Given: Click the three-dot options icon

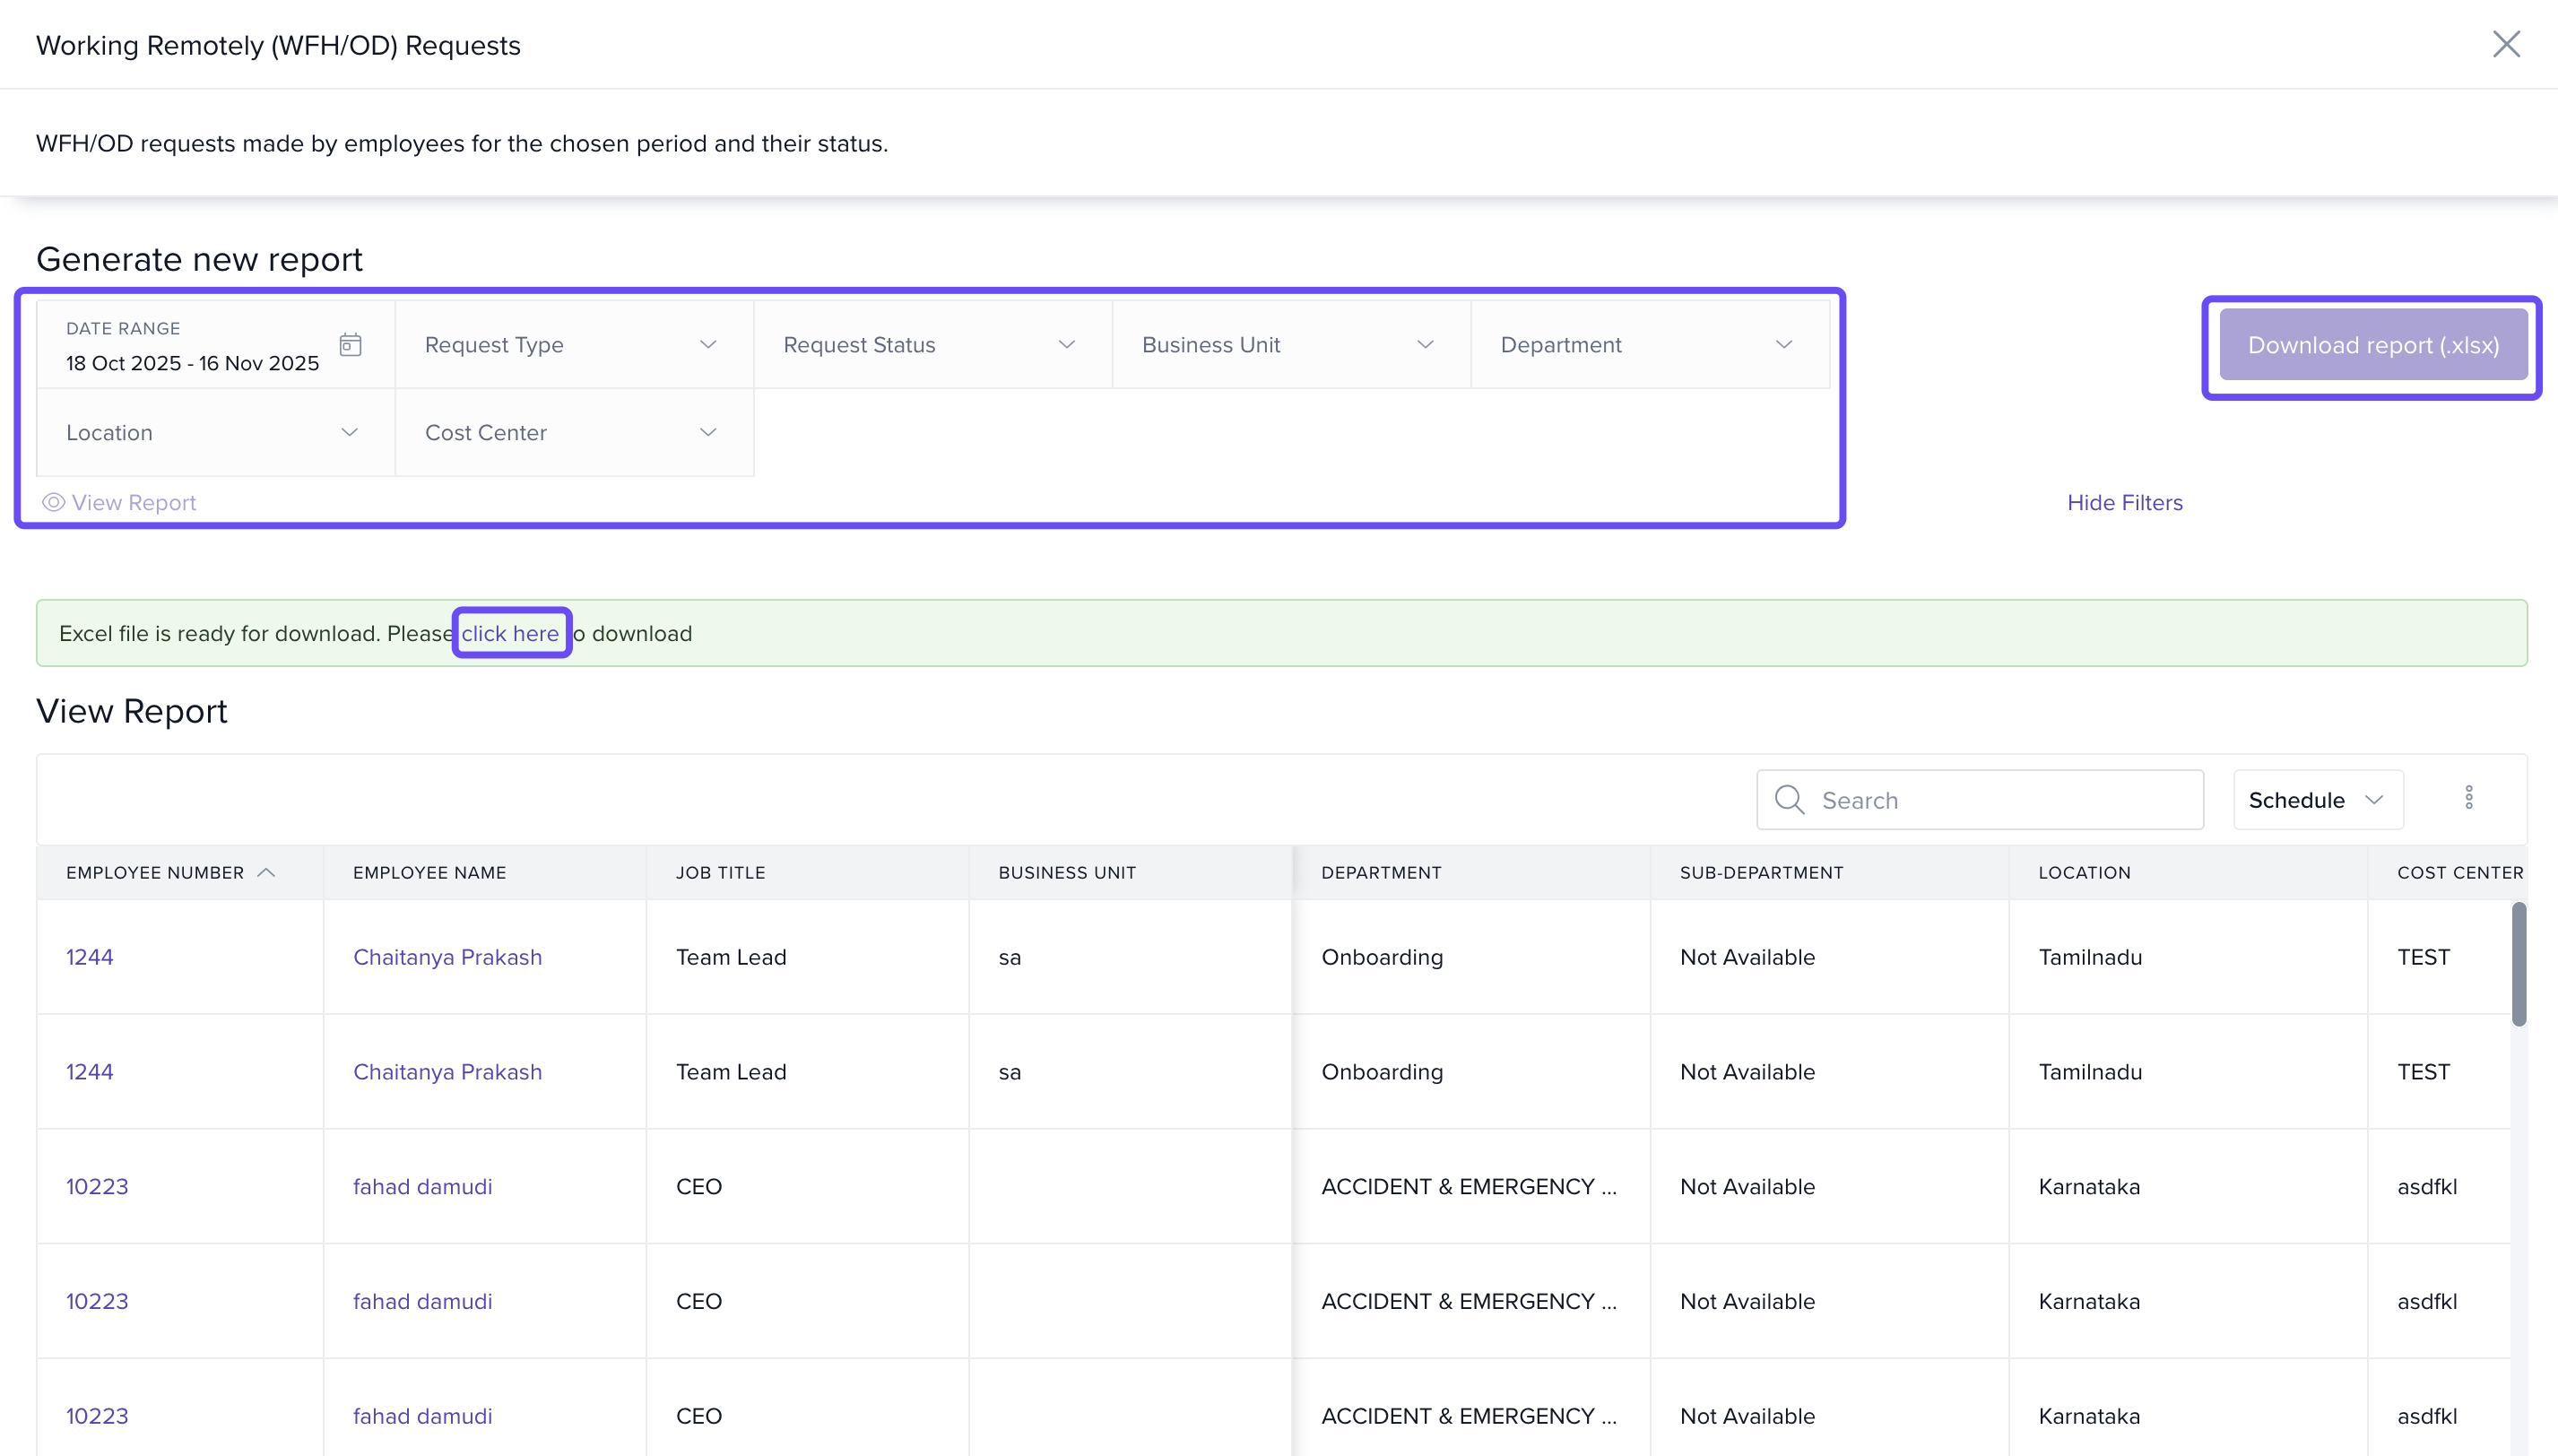Looking at the screenshot, I should (2468, 798).
